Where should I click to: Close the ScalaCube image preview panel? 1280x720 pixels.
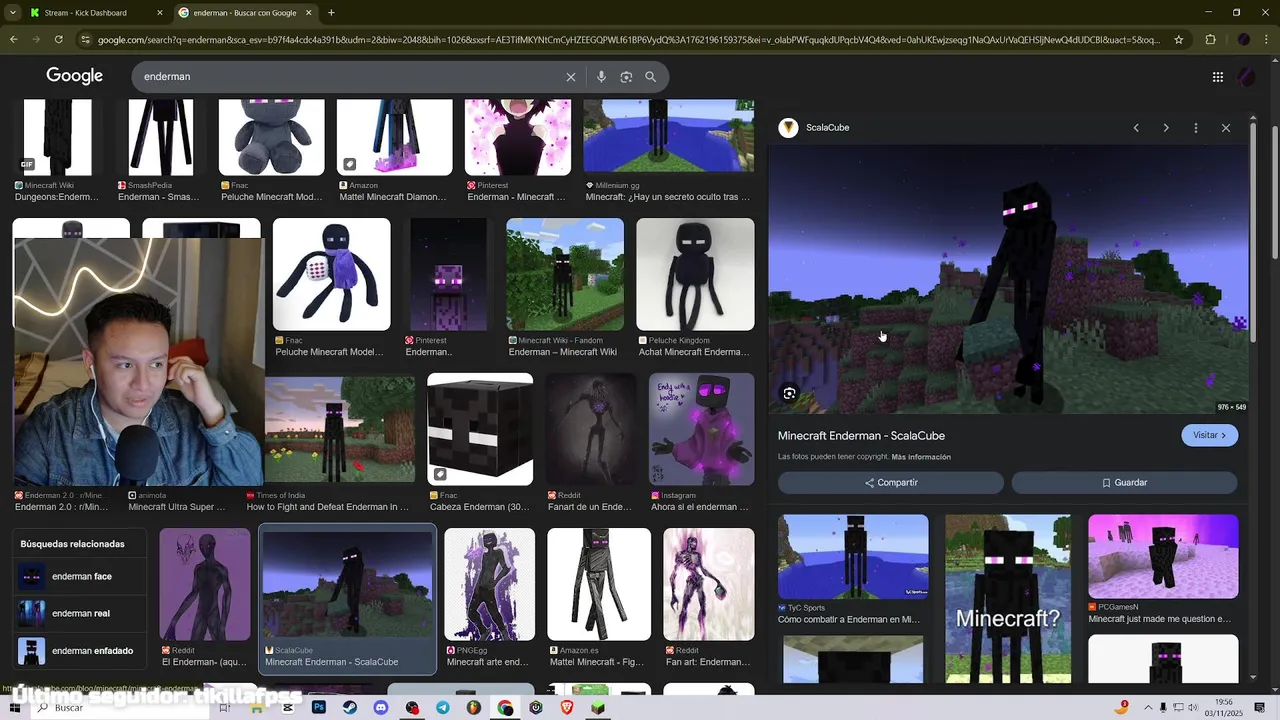(1226, 128)
